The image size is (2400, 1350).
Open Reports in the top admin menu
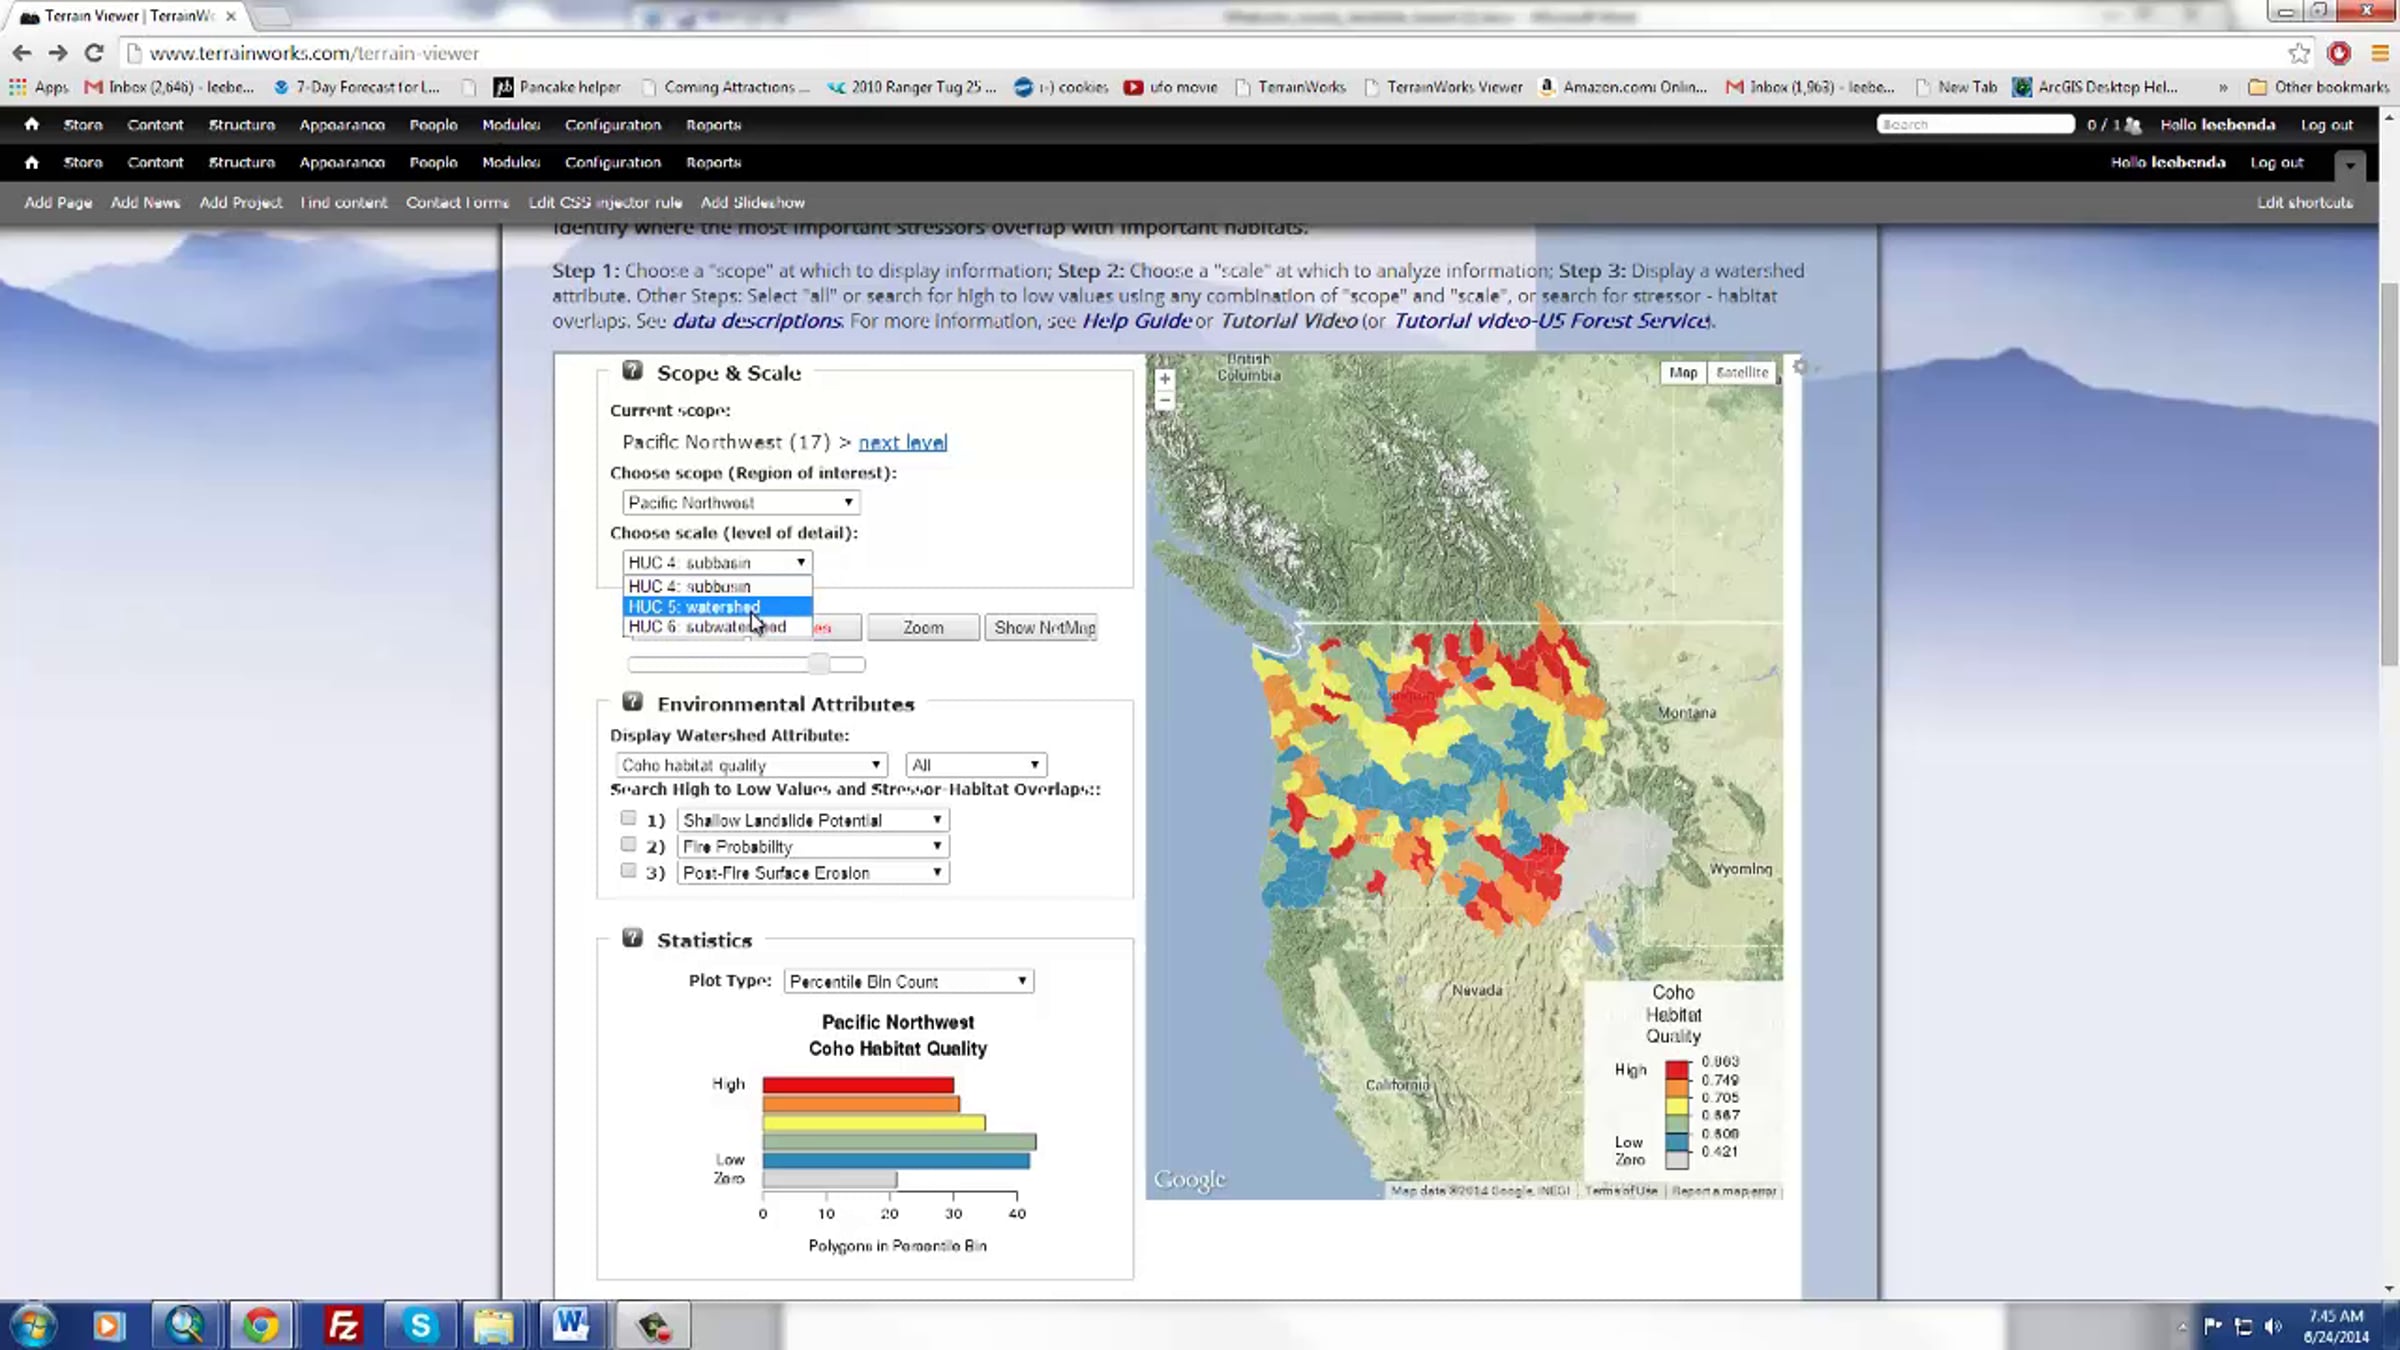tap(713, 125)
